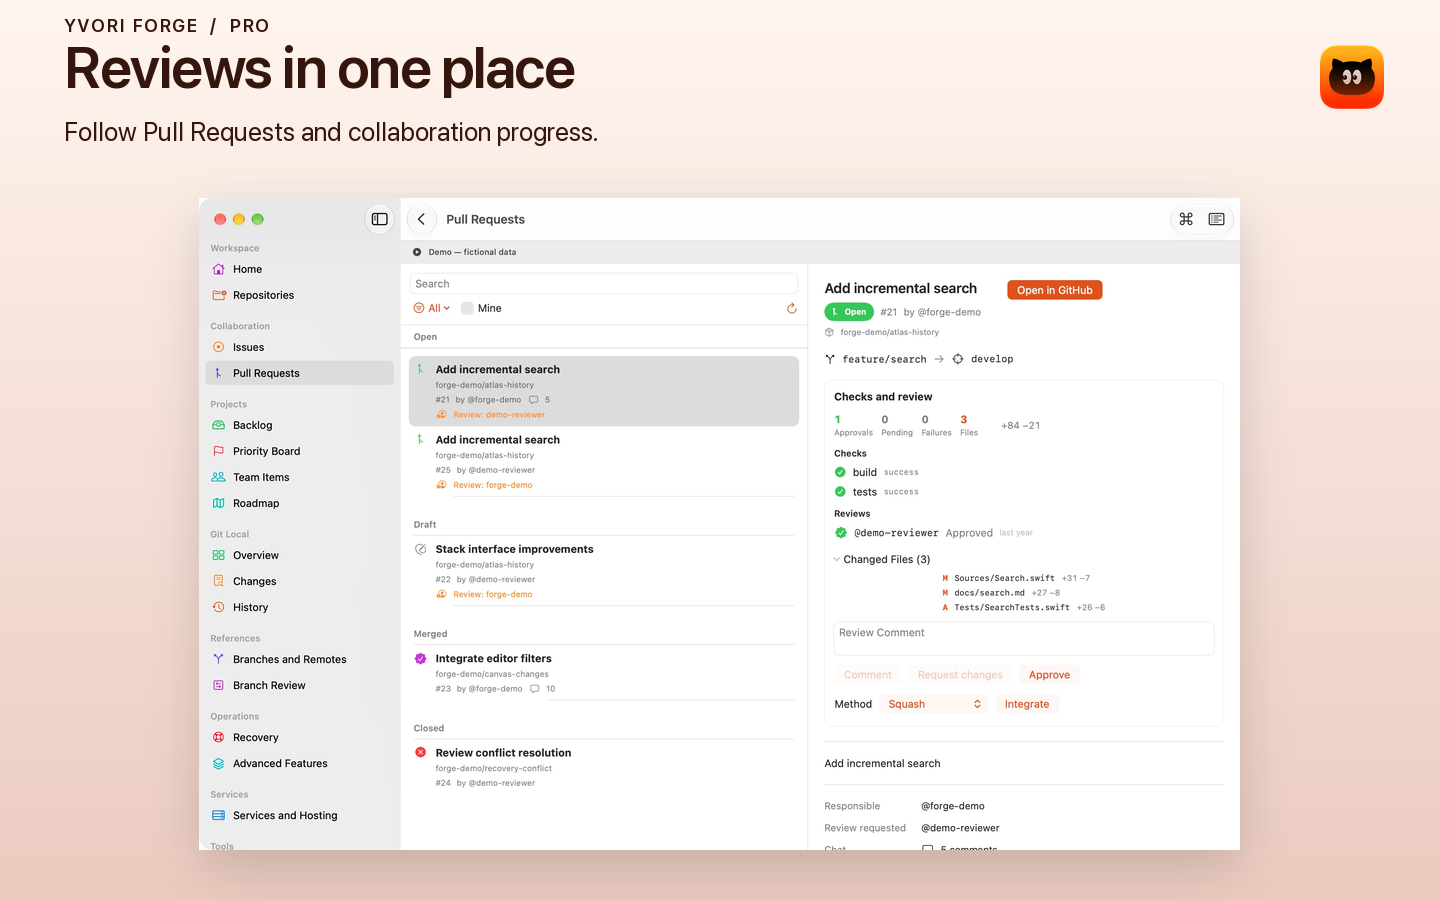
Task: Click the Integrate button
Action: pos(1027,704)
